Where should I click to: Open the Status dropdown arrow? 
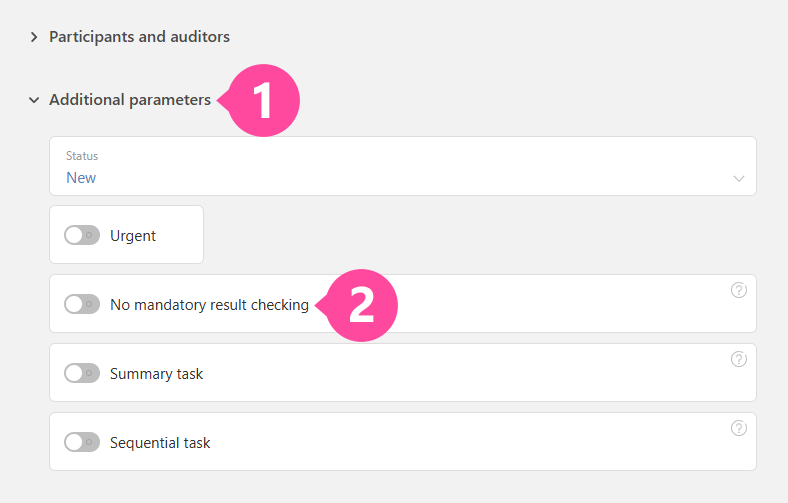[739, 178]
